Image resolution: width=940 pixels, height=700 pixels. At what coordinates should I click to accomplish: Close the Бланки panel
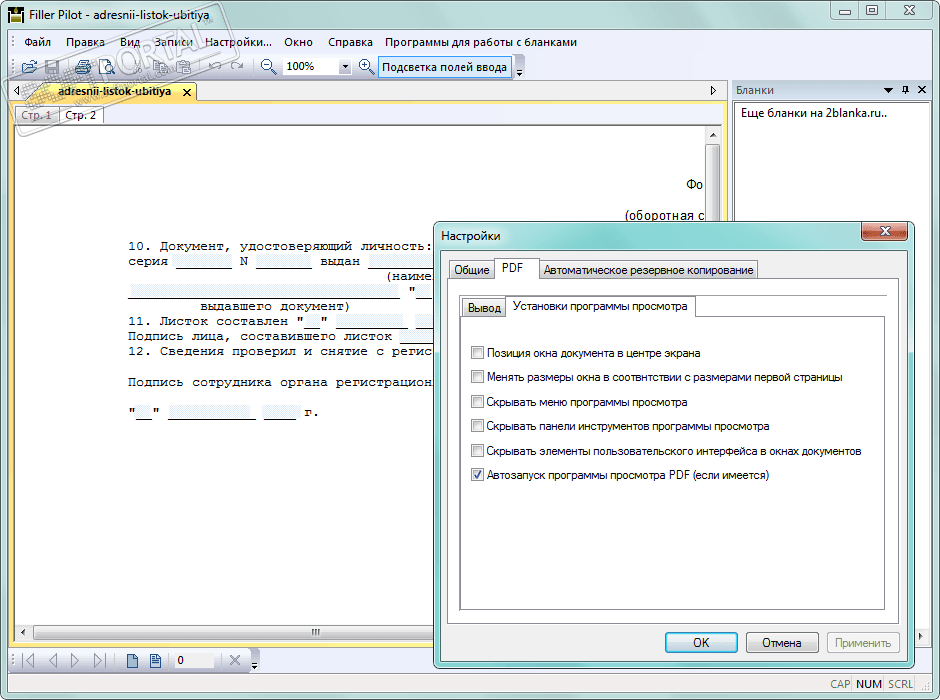pos(922,90)
